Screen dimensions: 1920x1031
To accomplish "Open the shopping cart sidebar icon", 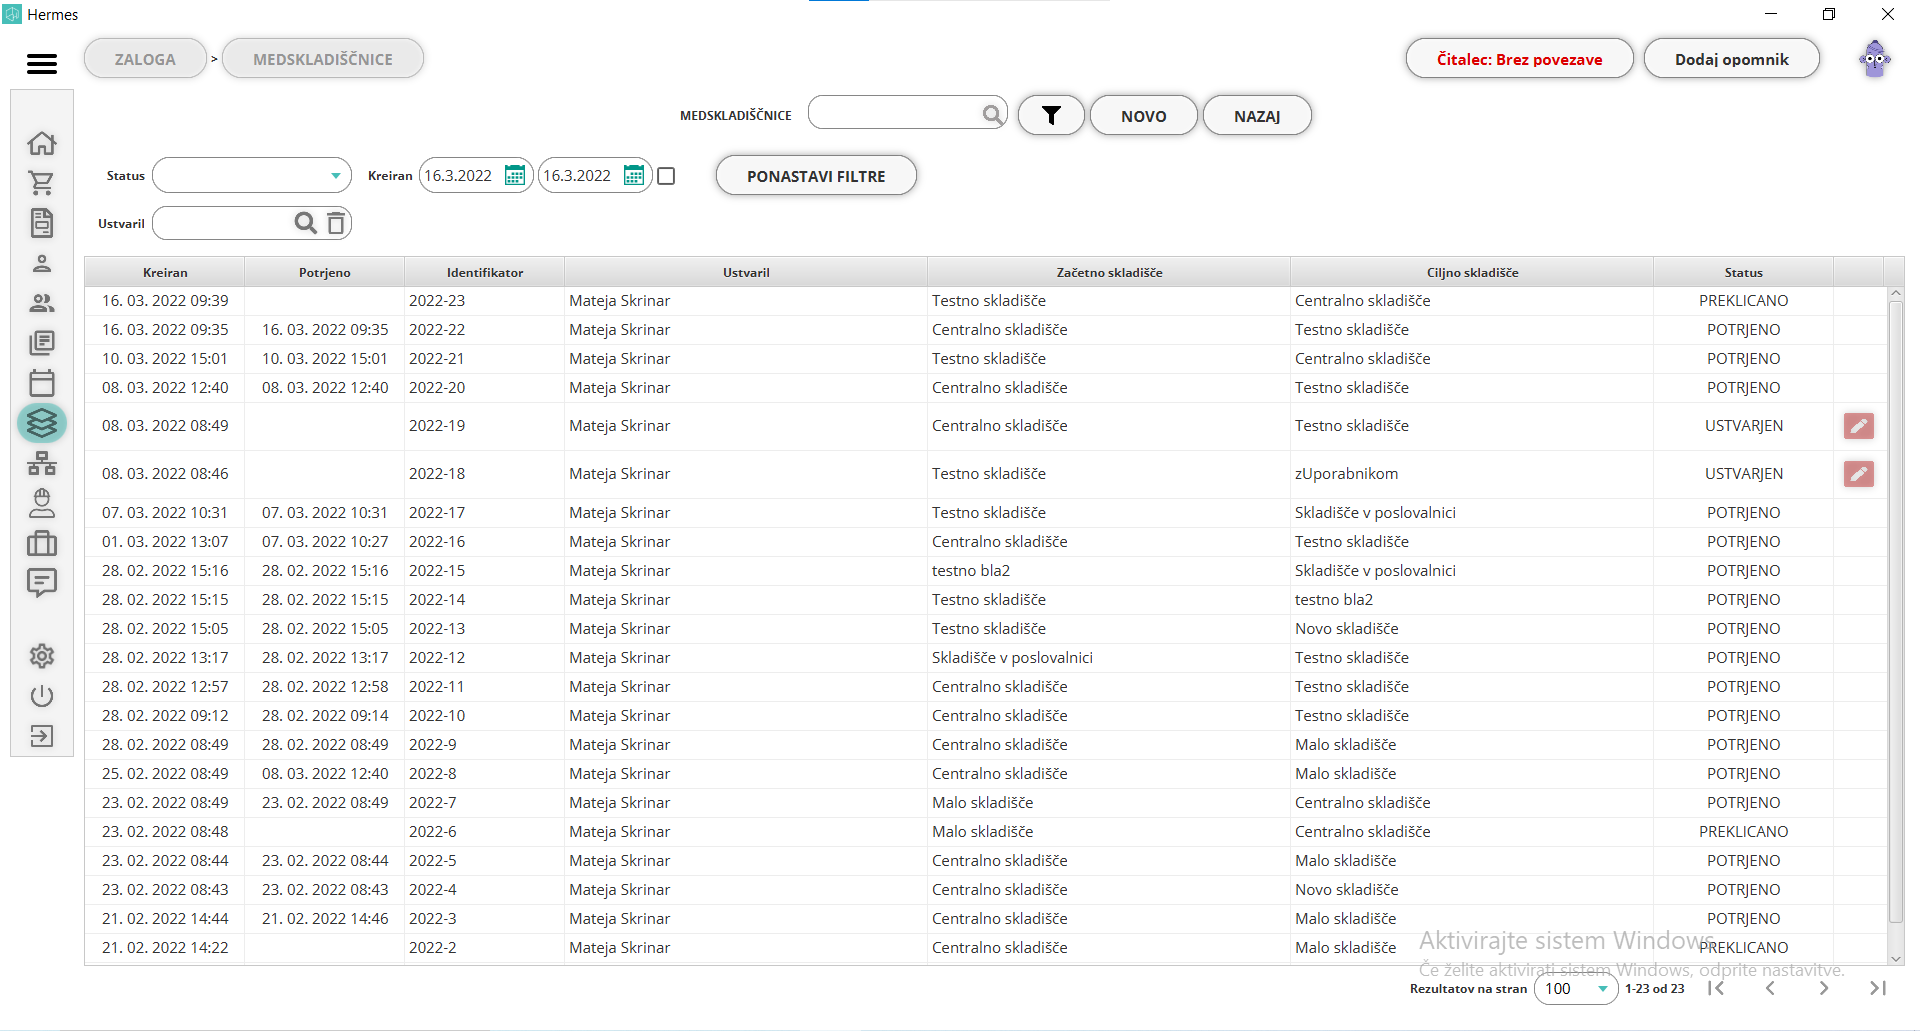I will 42,183.
